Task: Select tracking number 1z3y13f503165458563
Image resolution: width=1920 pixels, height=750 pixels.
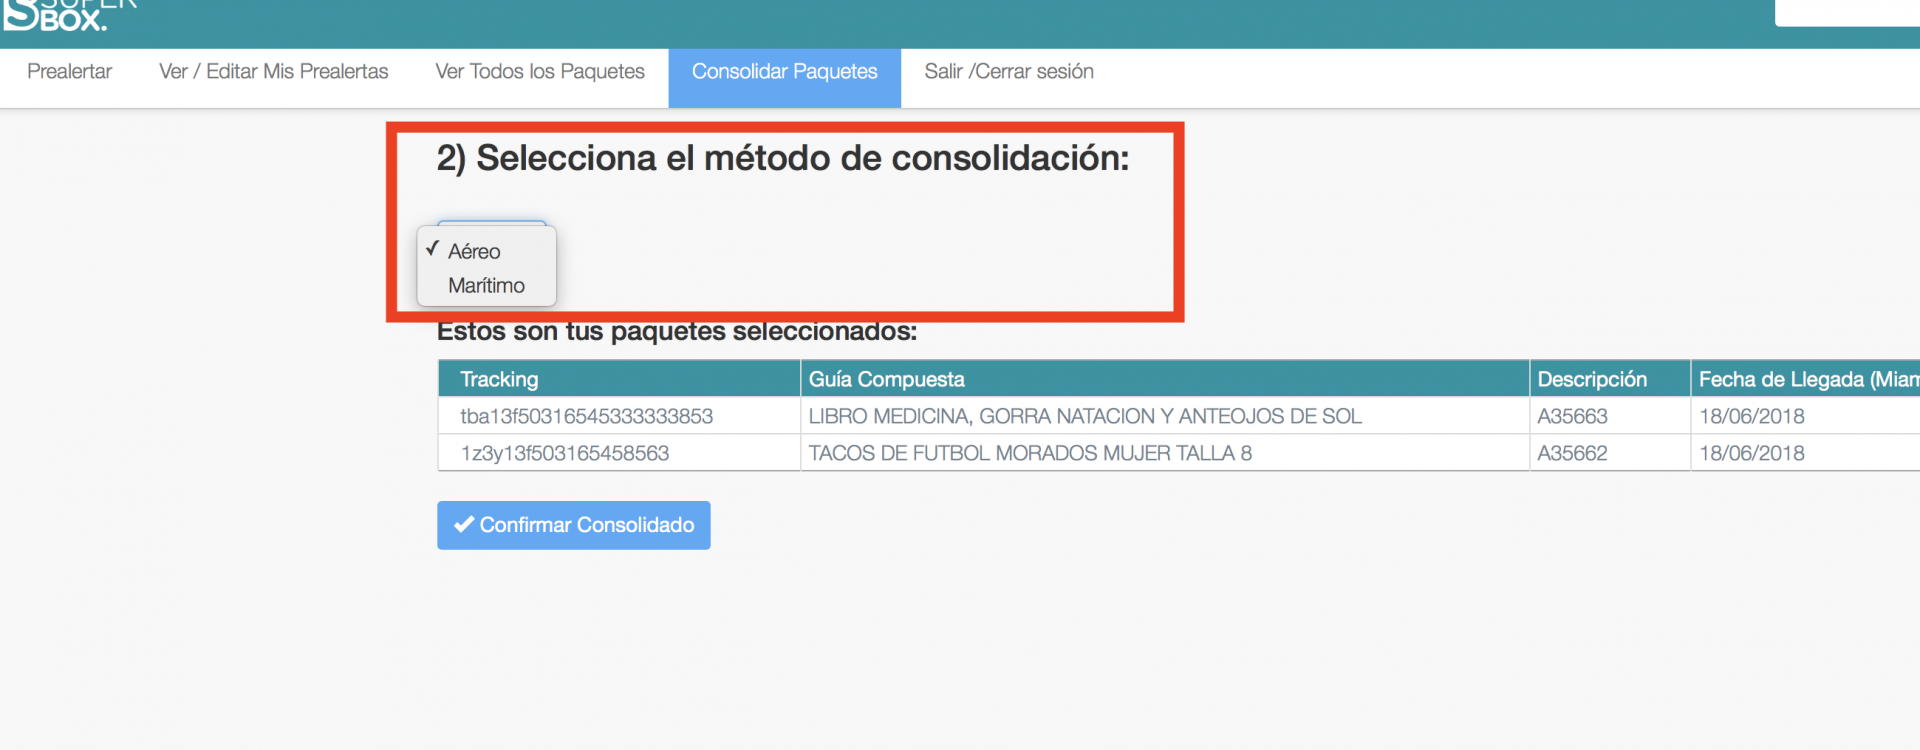Action: point(564,454)
